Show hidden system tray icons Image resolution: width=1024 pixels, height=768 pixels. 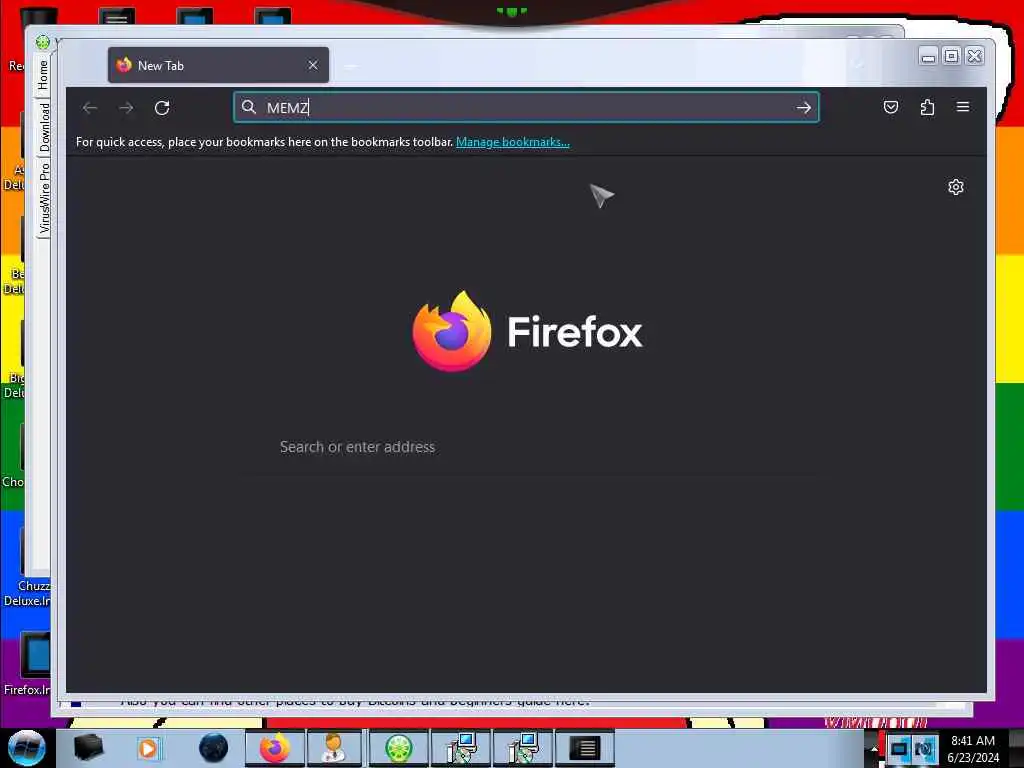pyautogui.click(x=873, y=749)
